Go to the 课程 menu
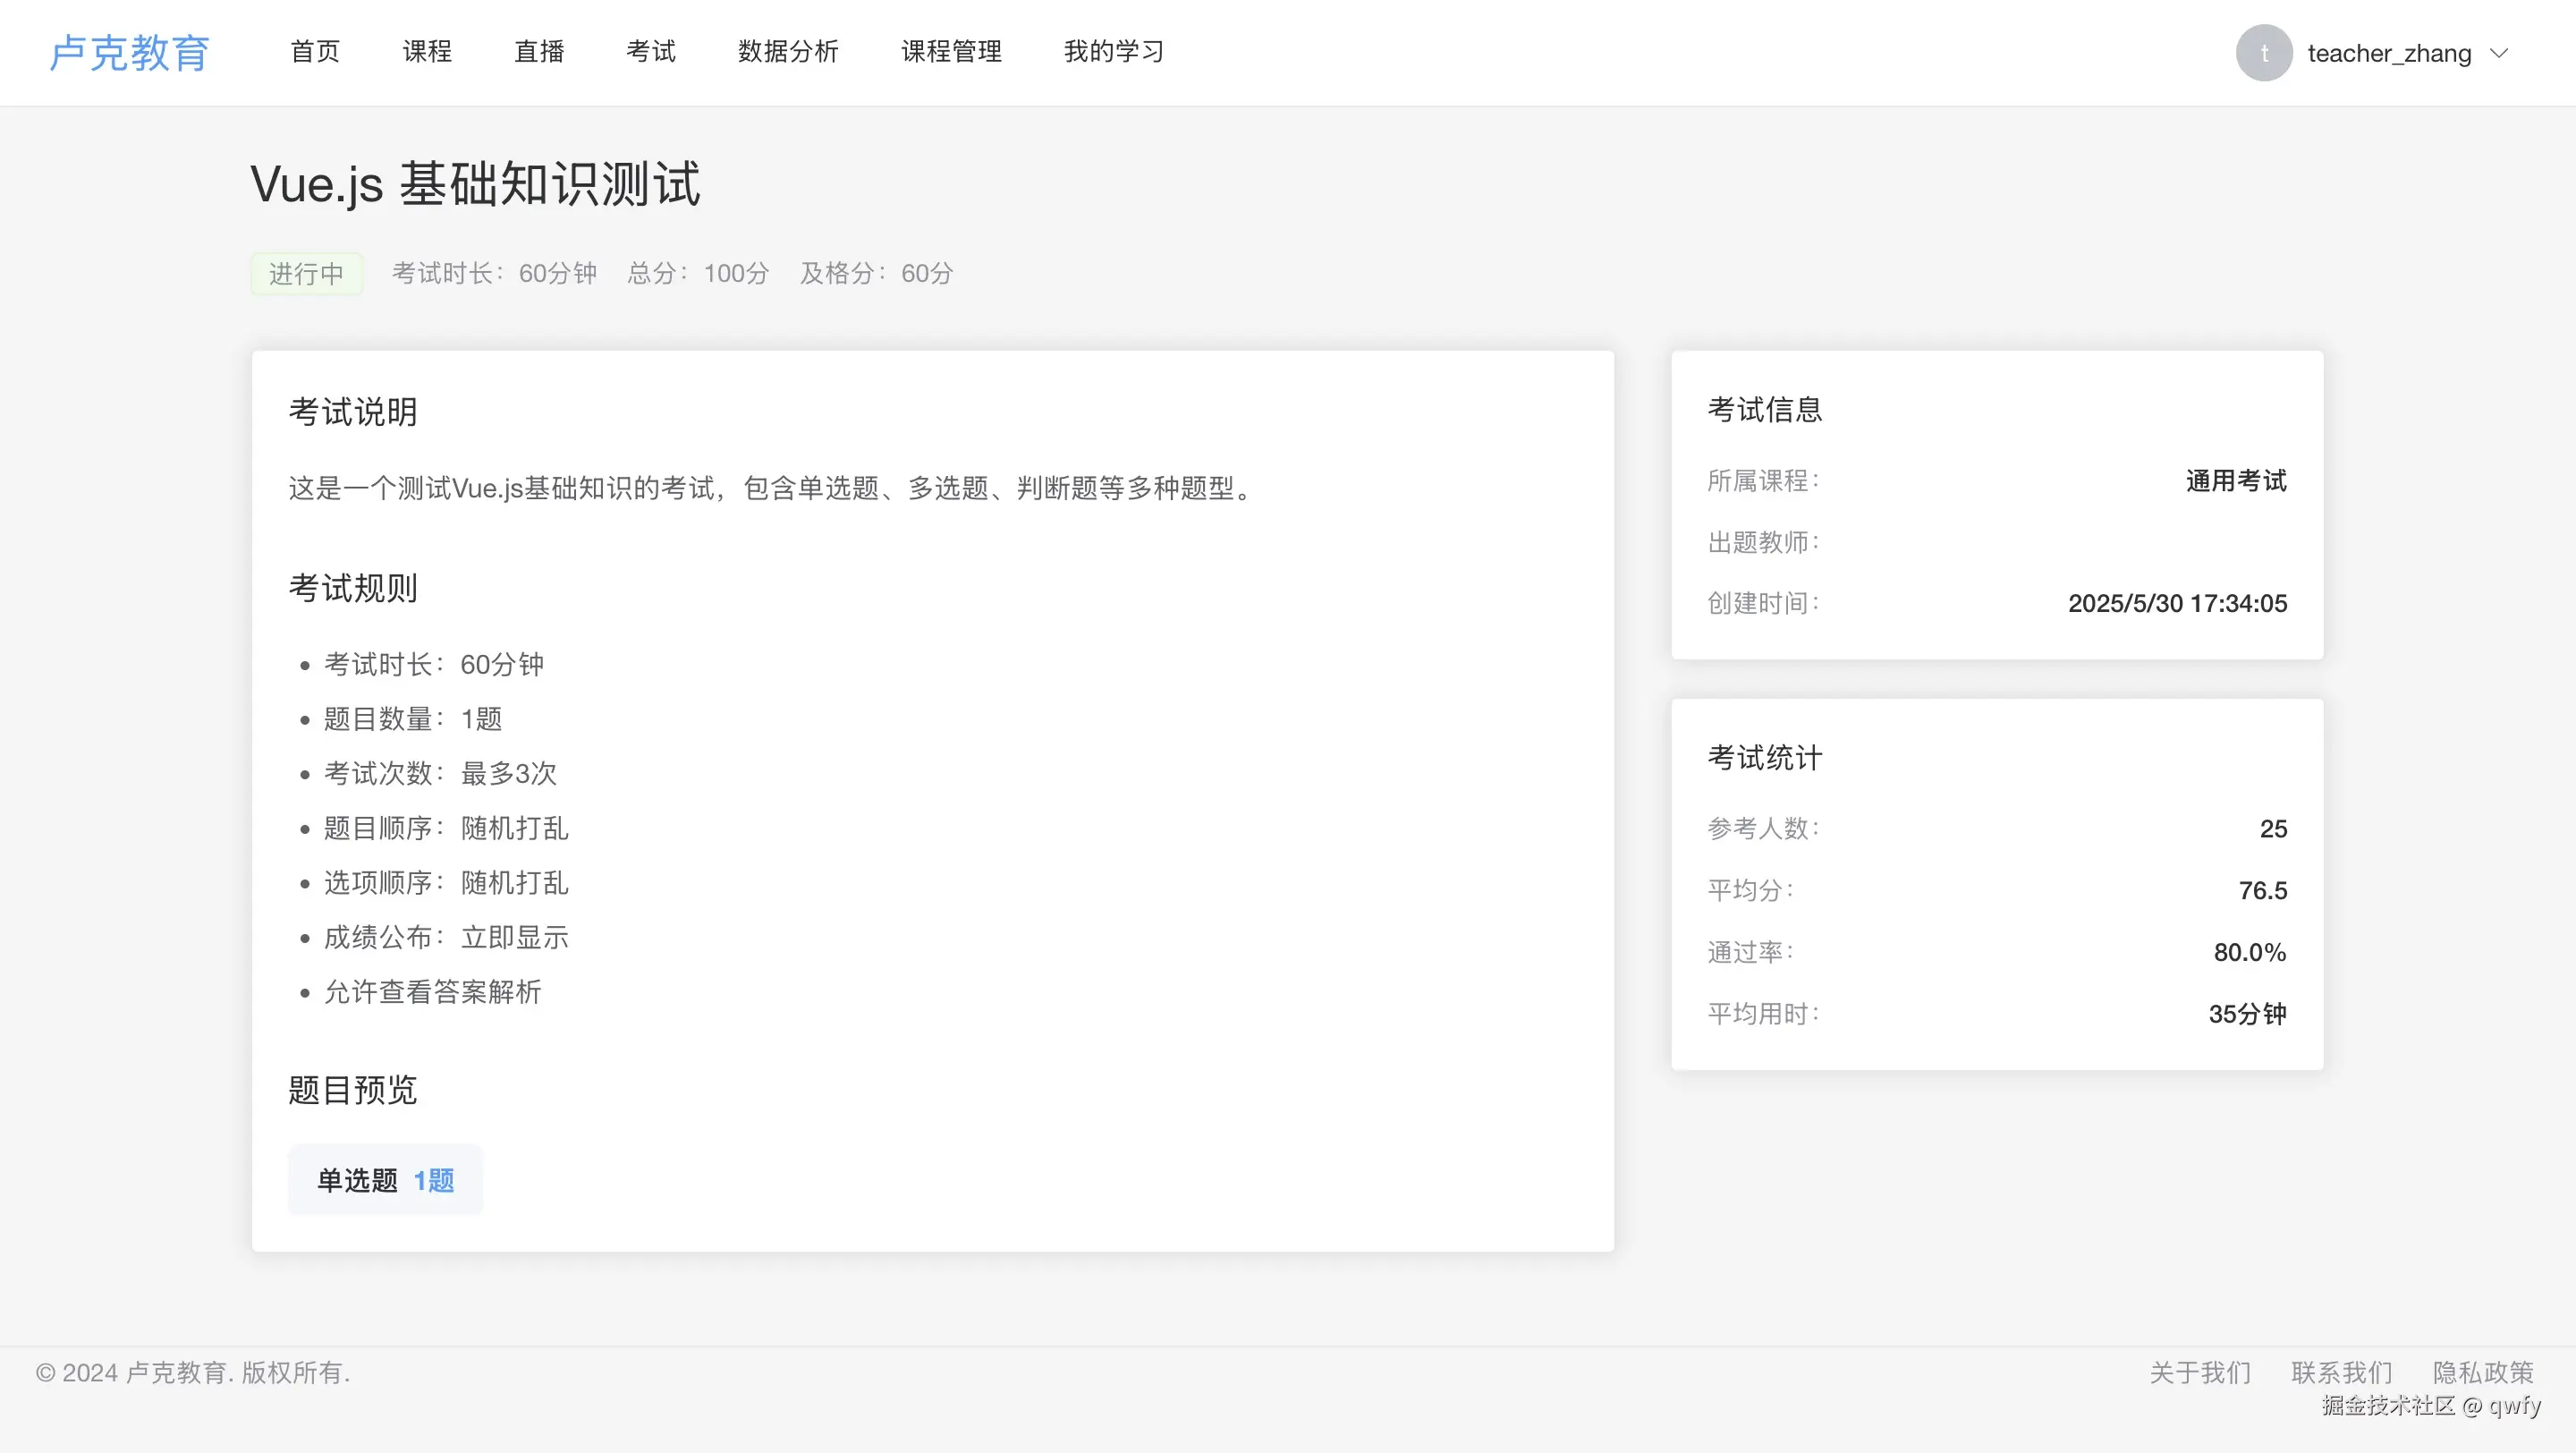 (427, 52)
